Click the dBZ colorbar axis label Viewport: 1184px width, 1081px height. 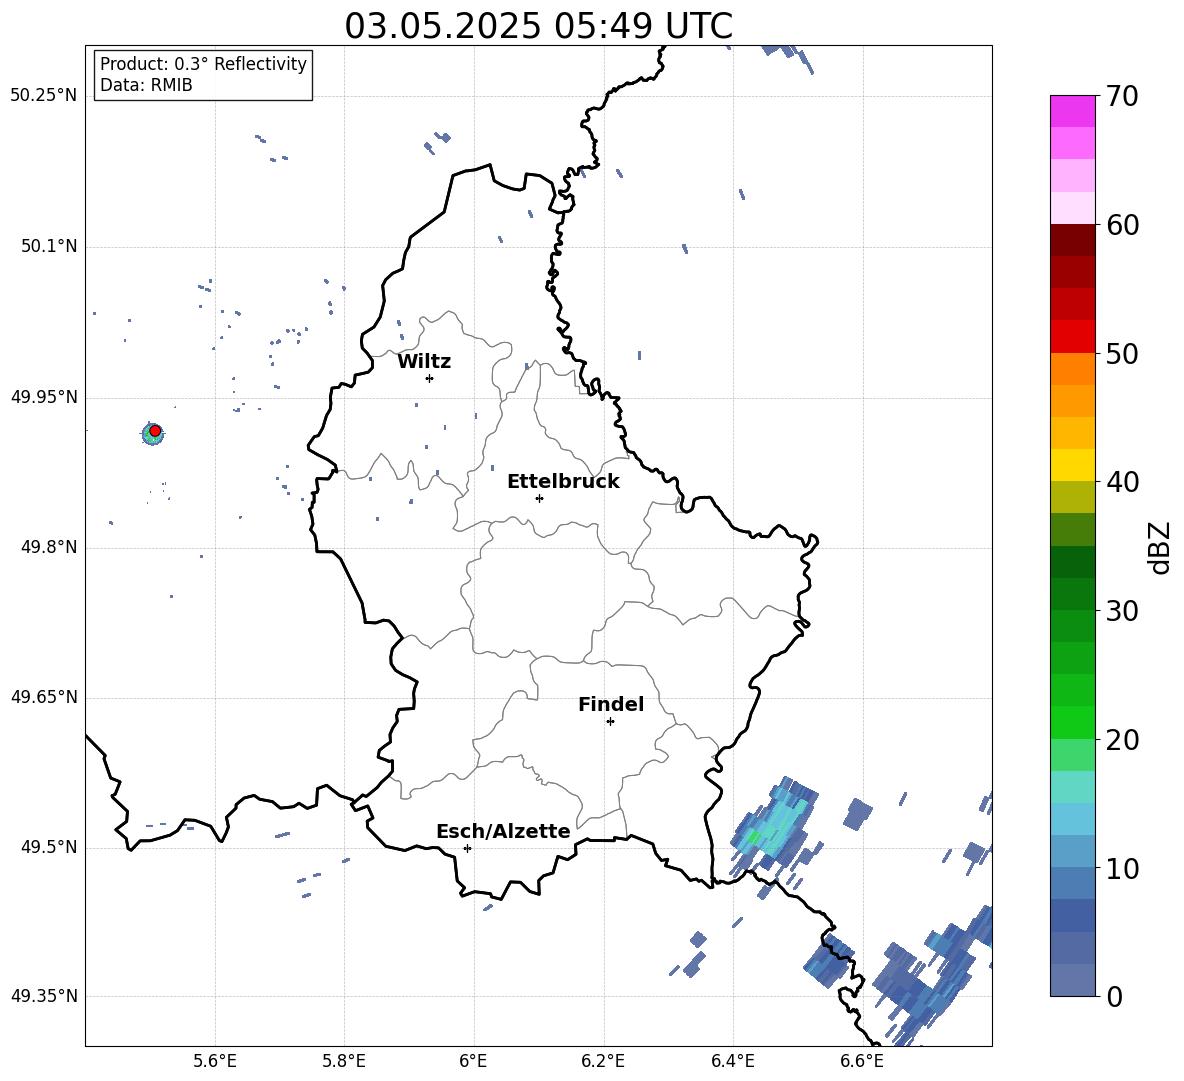1159,547
